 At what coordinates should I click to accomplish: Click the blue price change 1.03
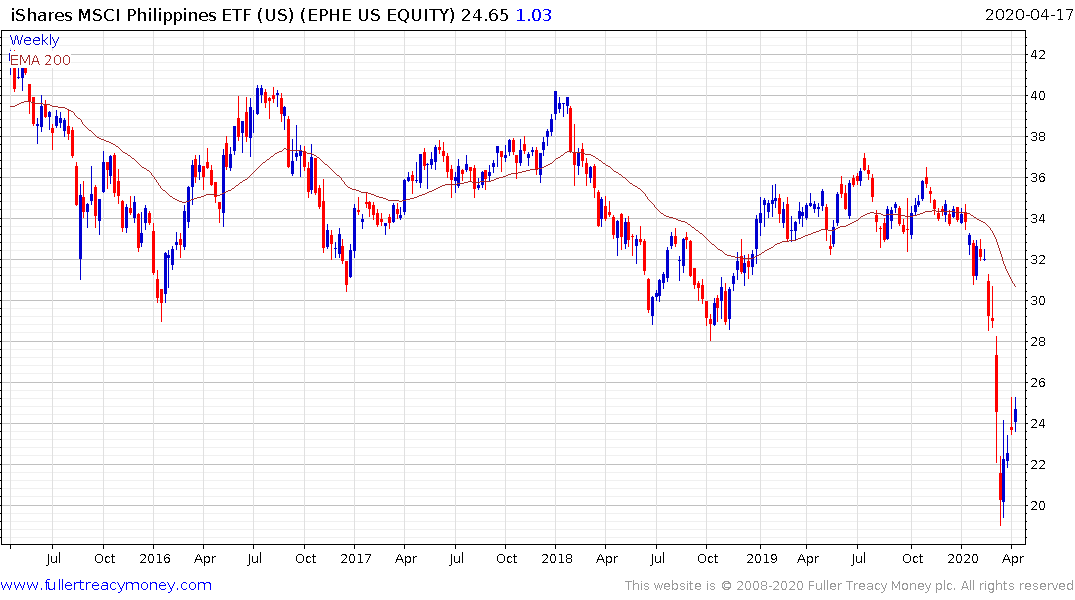533,15
